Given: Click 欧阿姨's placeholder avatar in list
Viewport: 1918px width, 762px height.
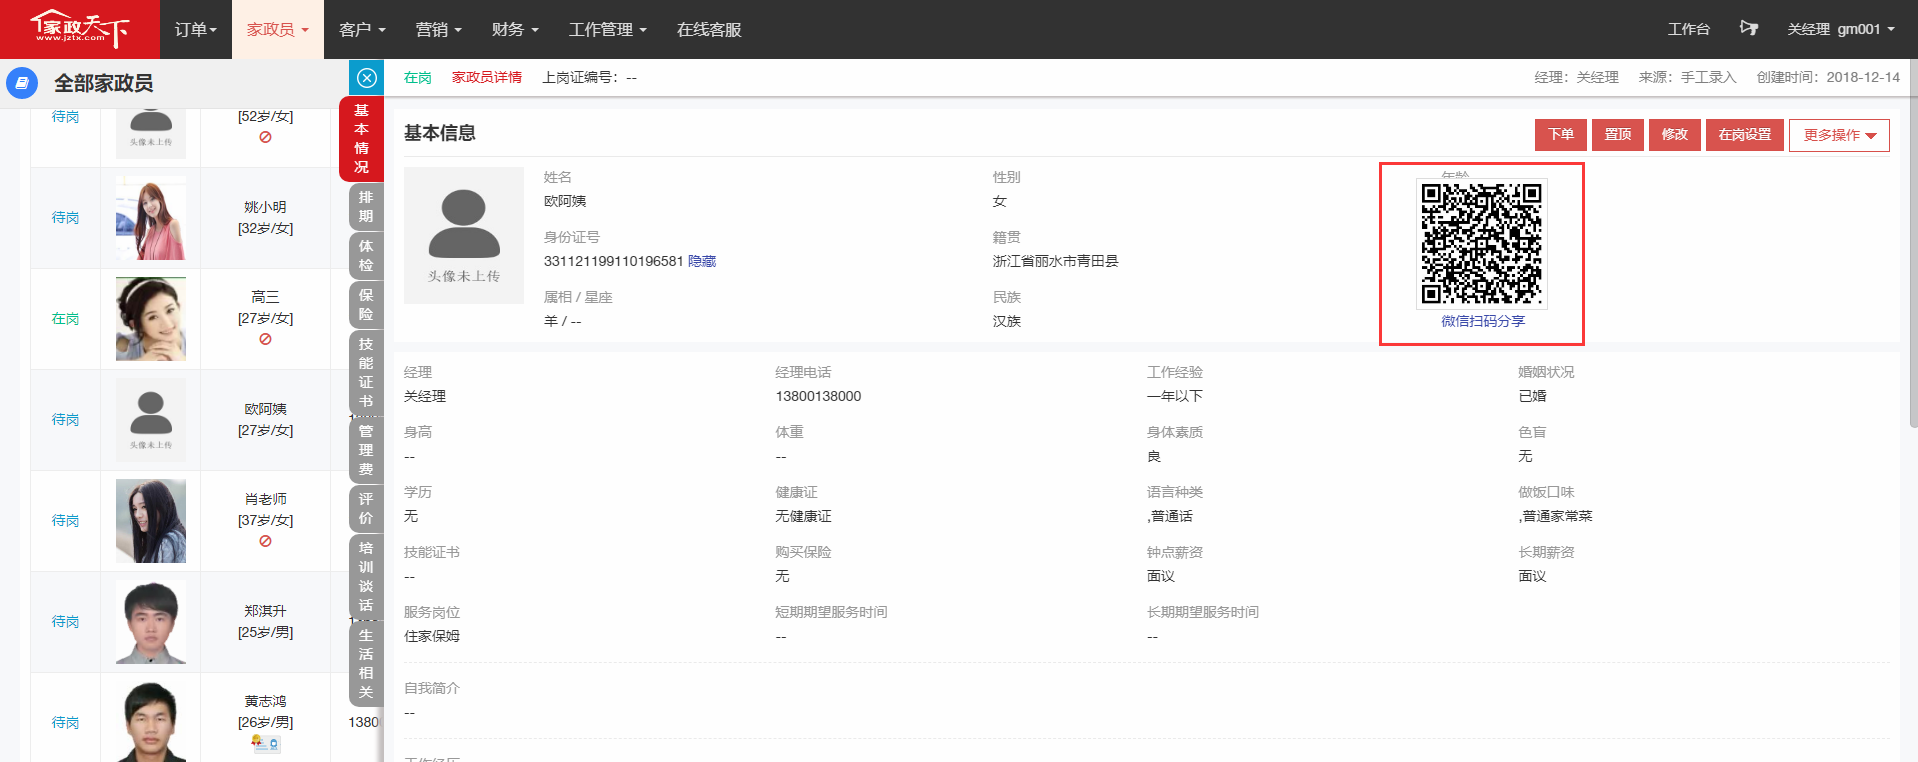Looking at the screenshot, I should (x=151, y=420).
